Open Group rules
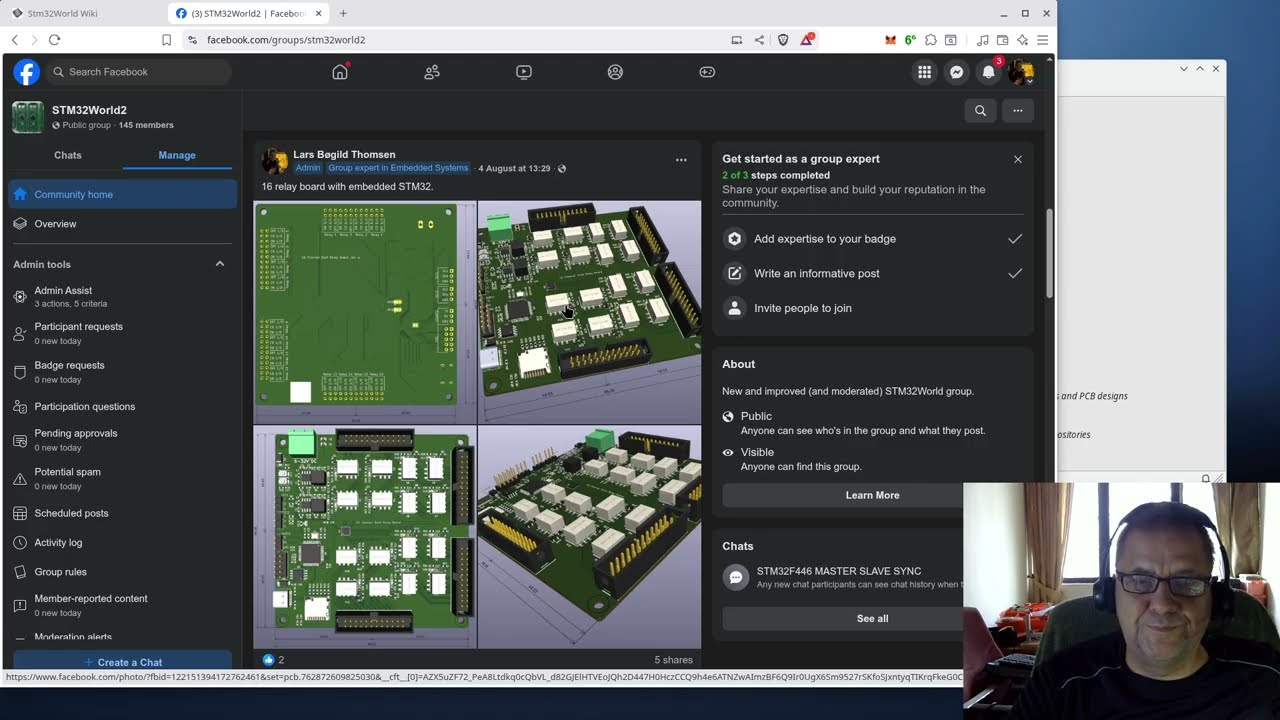 pos(122,572)
